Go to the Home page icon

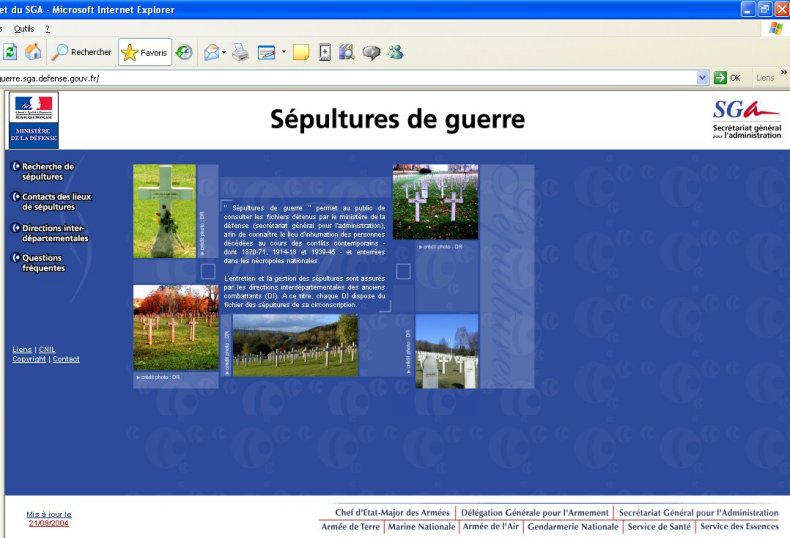click(x=33, y=52)
